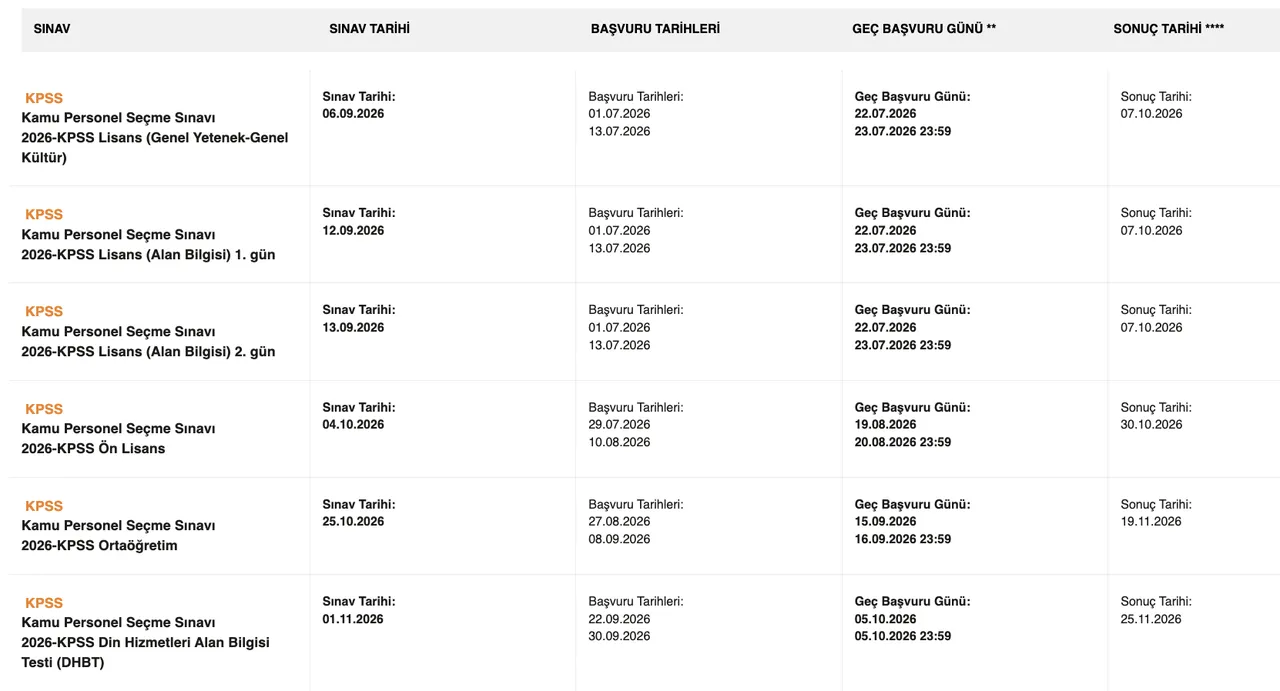This screenshot has height=691, width=1280.
Task: Click the SINAV TARİHİ column header
Action: tap(369, 29)
